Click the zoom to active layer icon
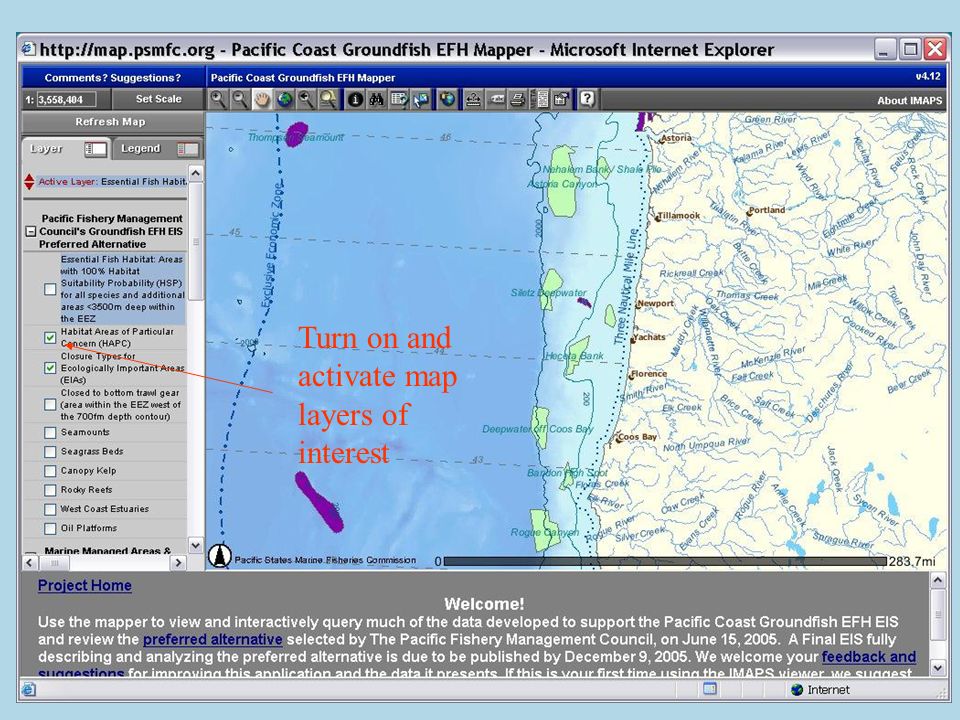This screenshot has height=720, width=960. (x=328, y=99)
